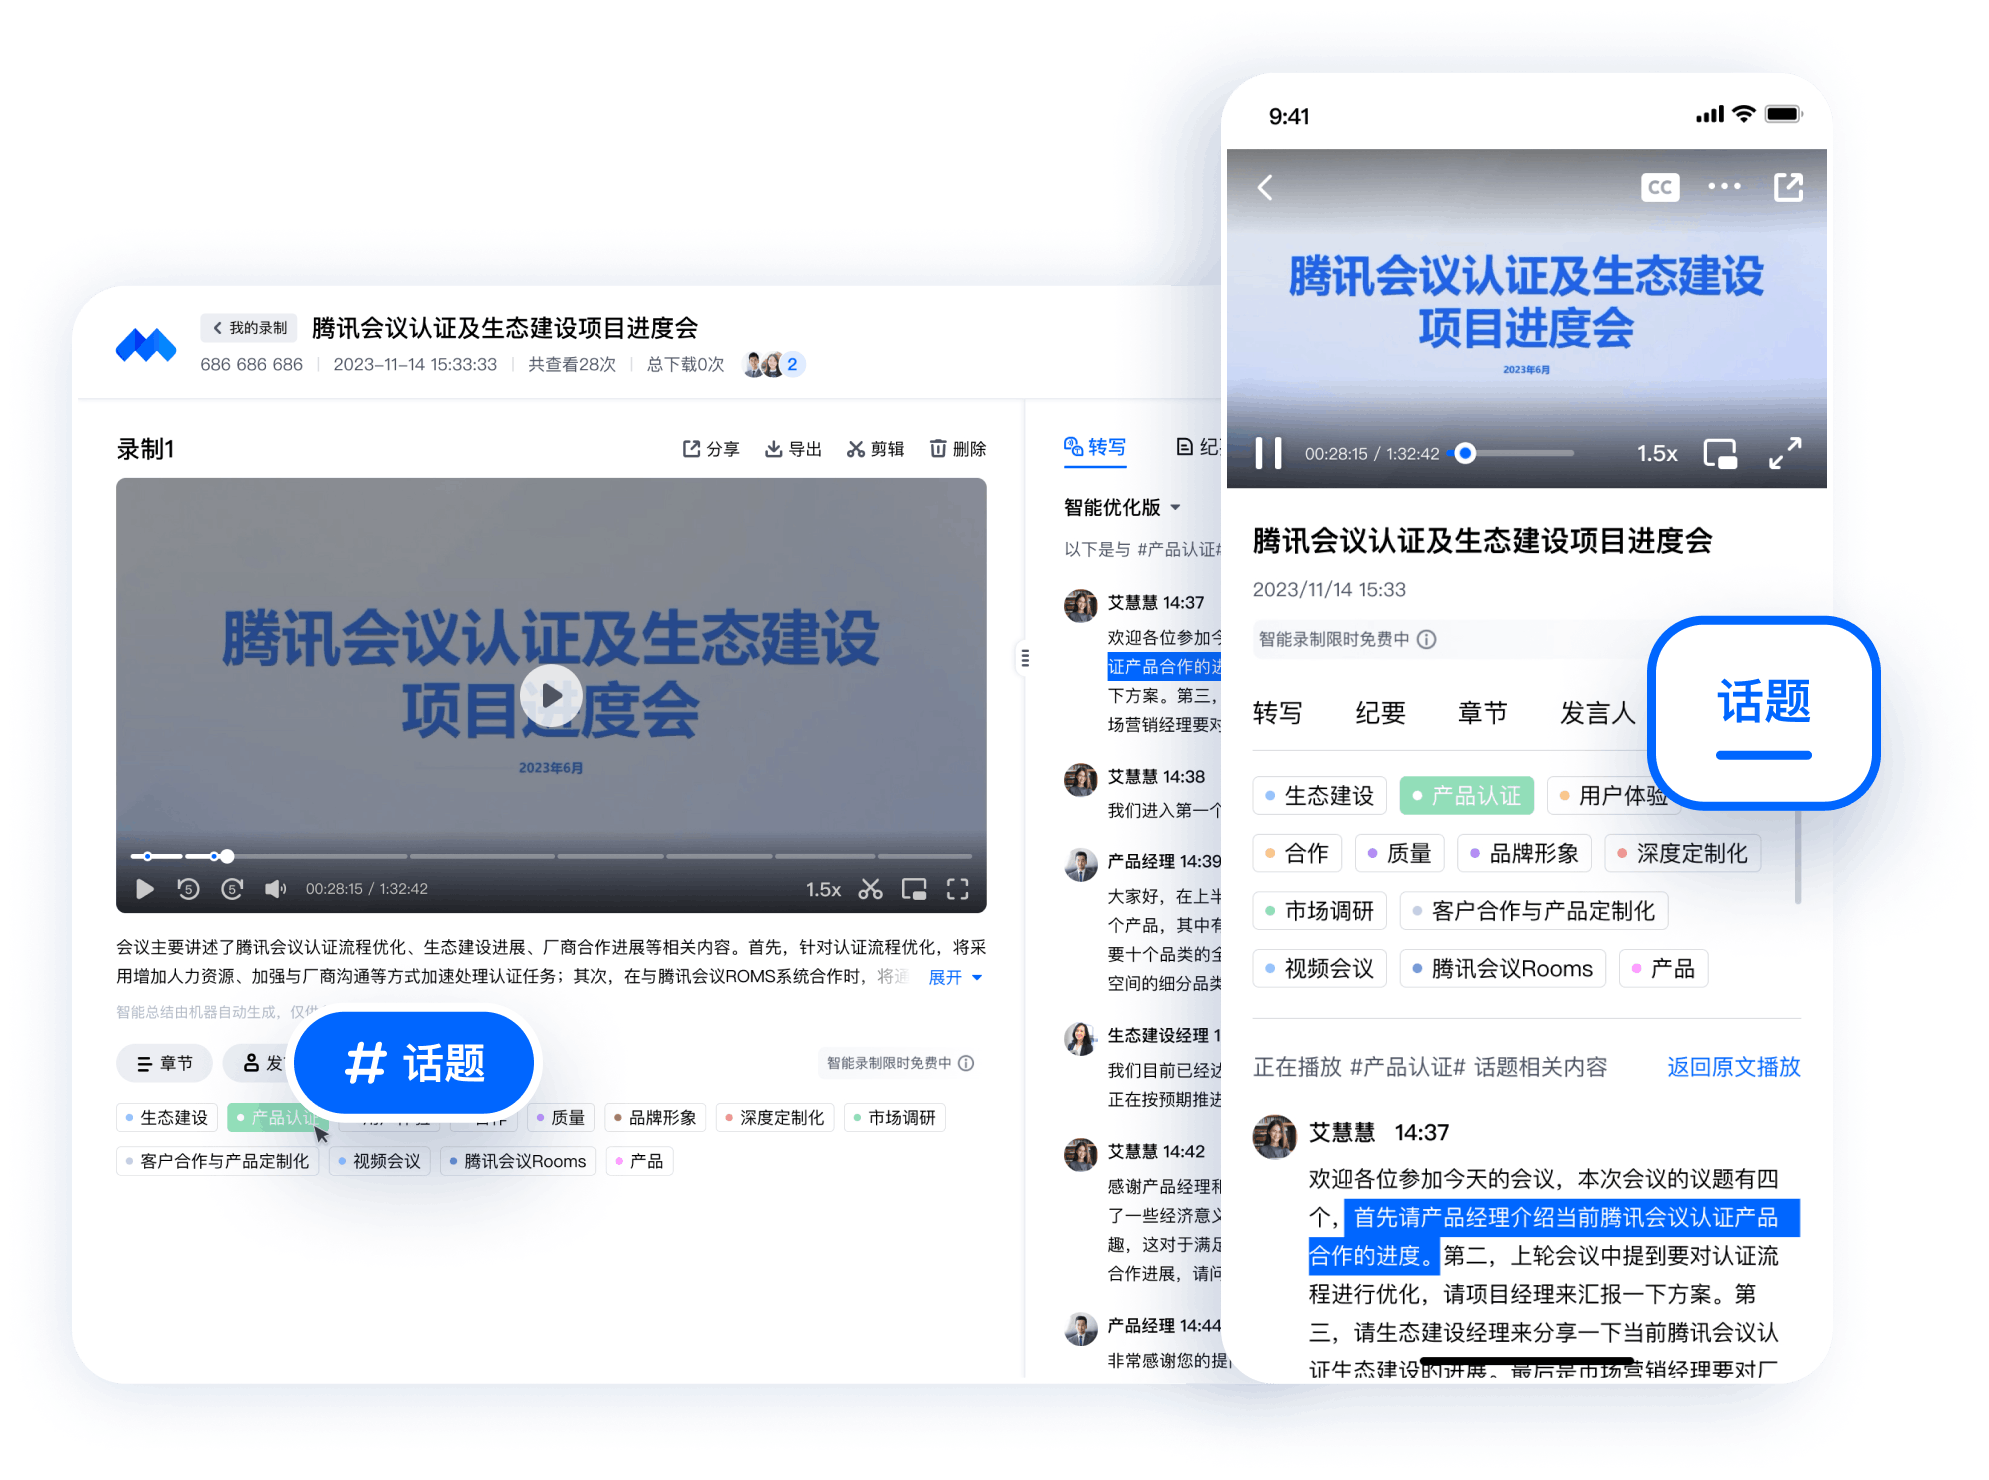Enable picture-in-picture in desktop player
Image resolution: width=1989 pixels, height=1480 pixels.
click(x=914, y=889)
